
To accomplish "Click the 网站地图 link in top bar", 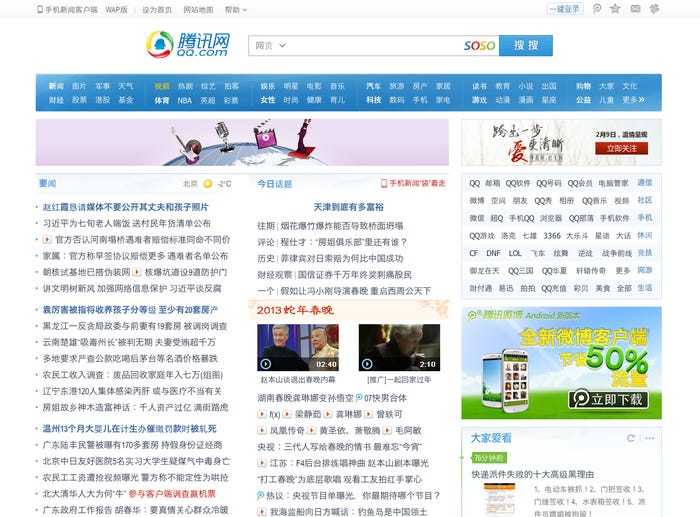I will 198,9.
